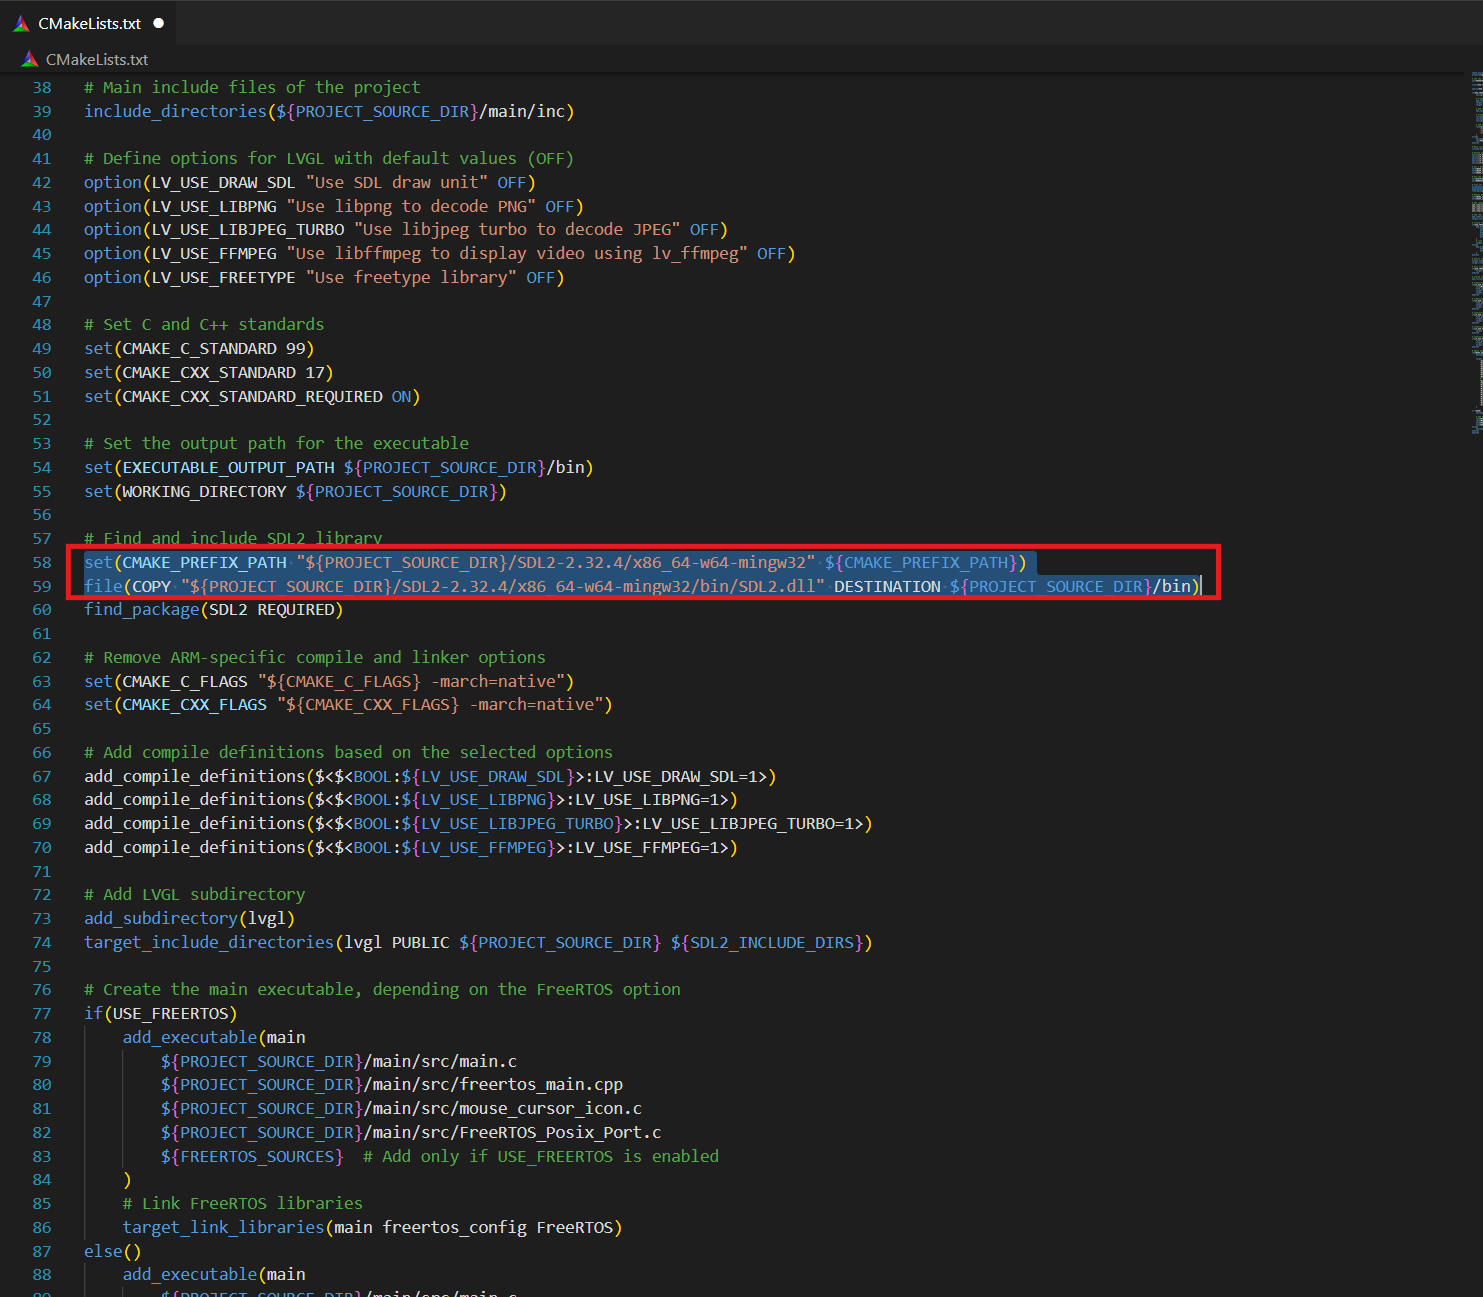The height and width of the screenshot is (1297, 1483).
Task: Select the CMakeLists.txt tab
Action: point(88,22)
